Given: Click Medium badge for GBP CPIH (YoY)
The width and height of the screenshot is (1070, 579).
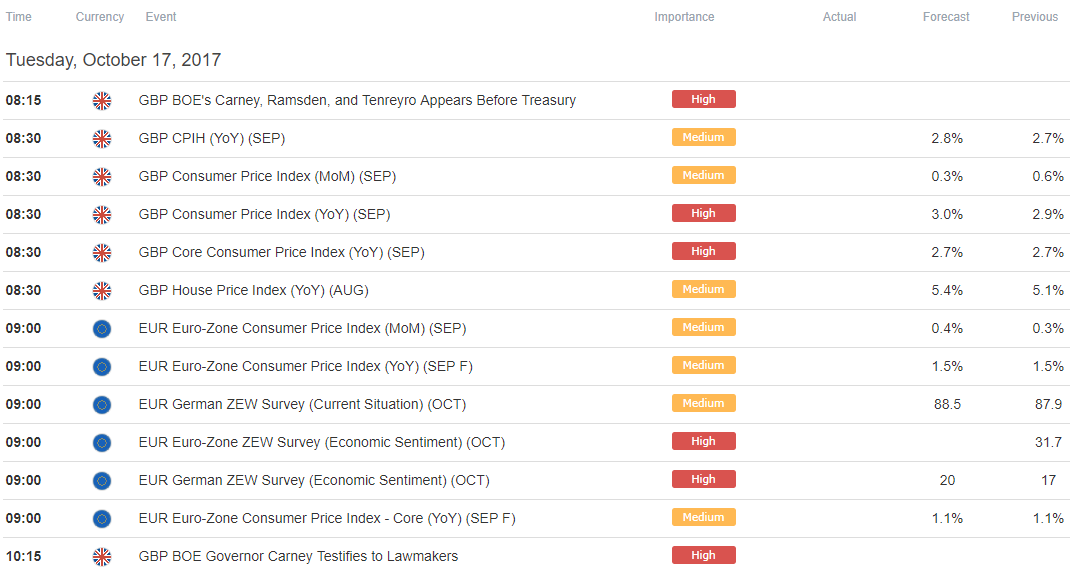Looking at the screenshot, I should point(704,137).
